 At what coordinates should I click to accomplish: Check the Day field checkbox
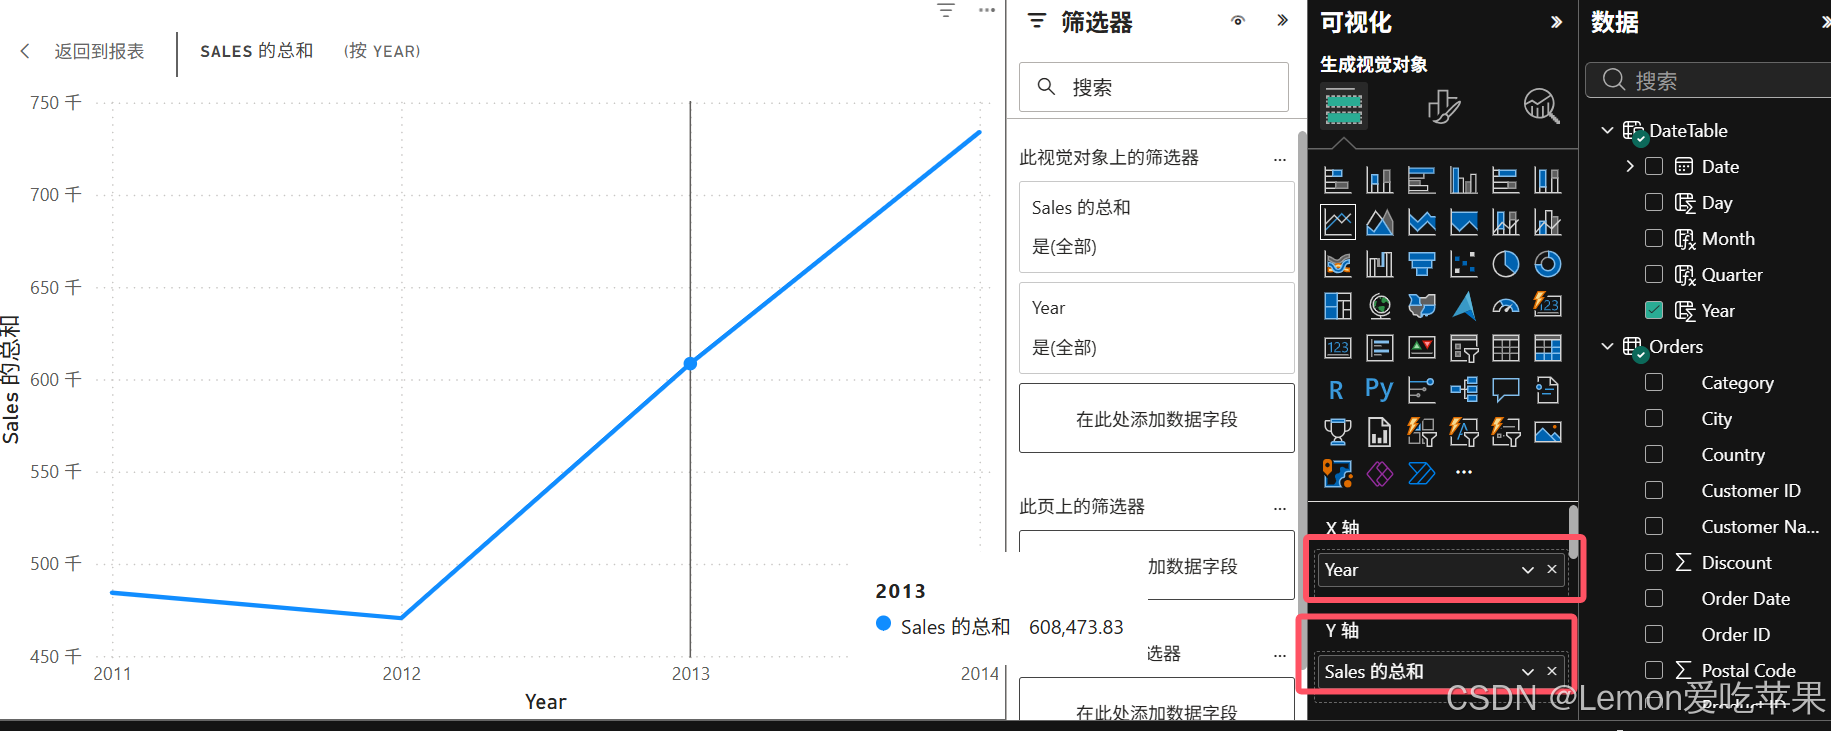pos(1654,202)
